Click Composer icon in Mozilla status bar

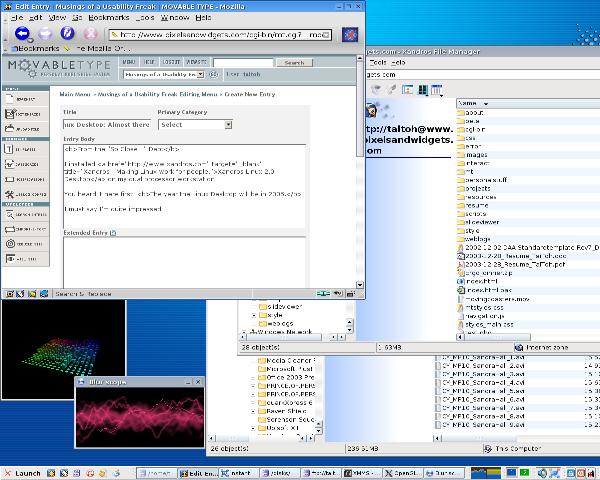32,294
